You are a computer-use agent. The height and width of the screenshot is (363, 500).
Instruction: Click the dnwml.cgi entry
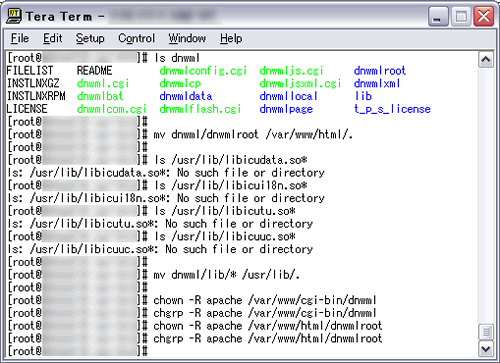click(x=103, y=83)
